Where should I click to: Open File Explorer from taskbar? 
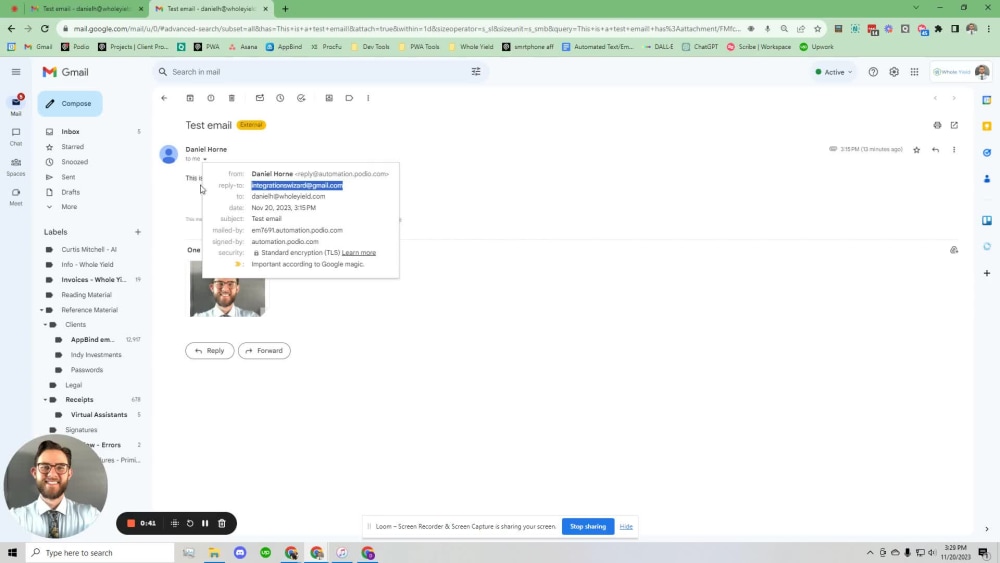click(x=214, y=553)
